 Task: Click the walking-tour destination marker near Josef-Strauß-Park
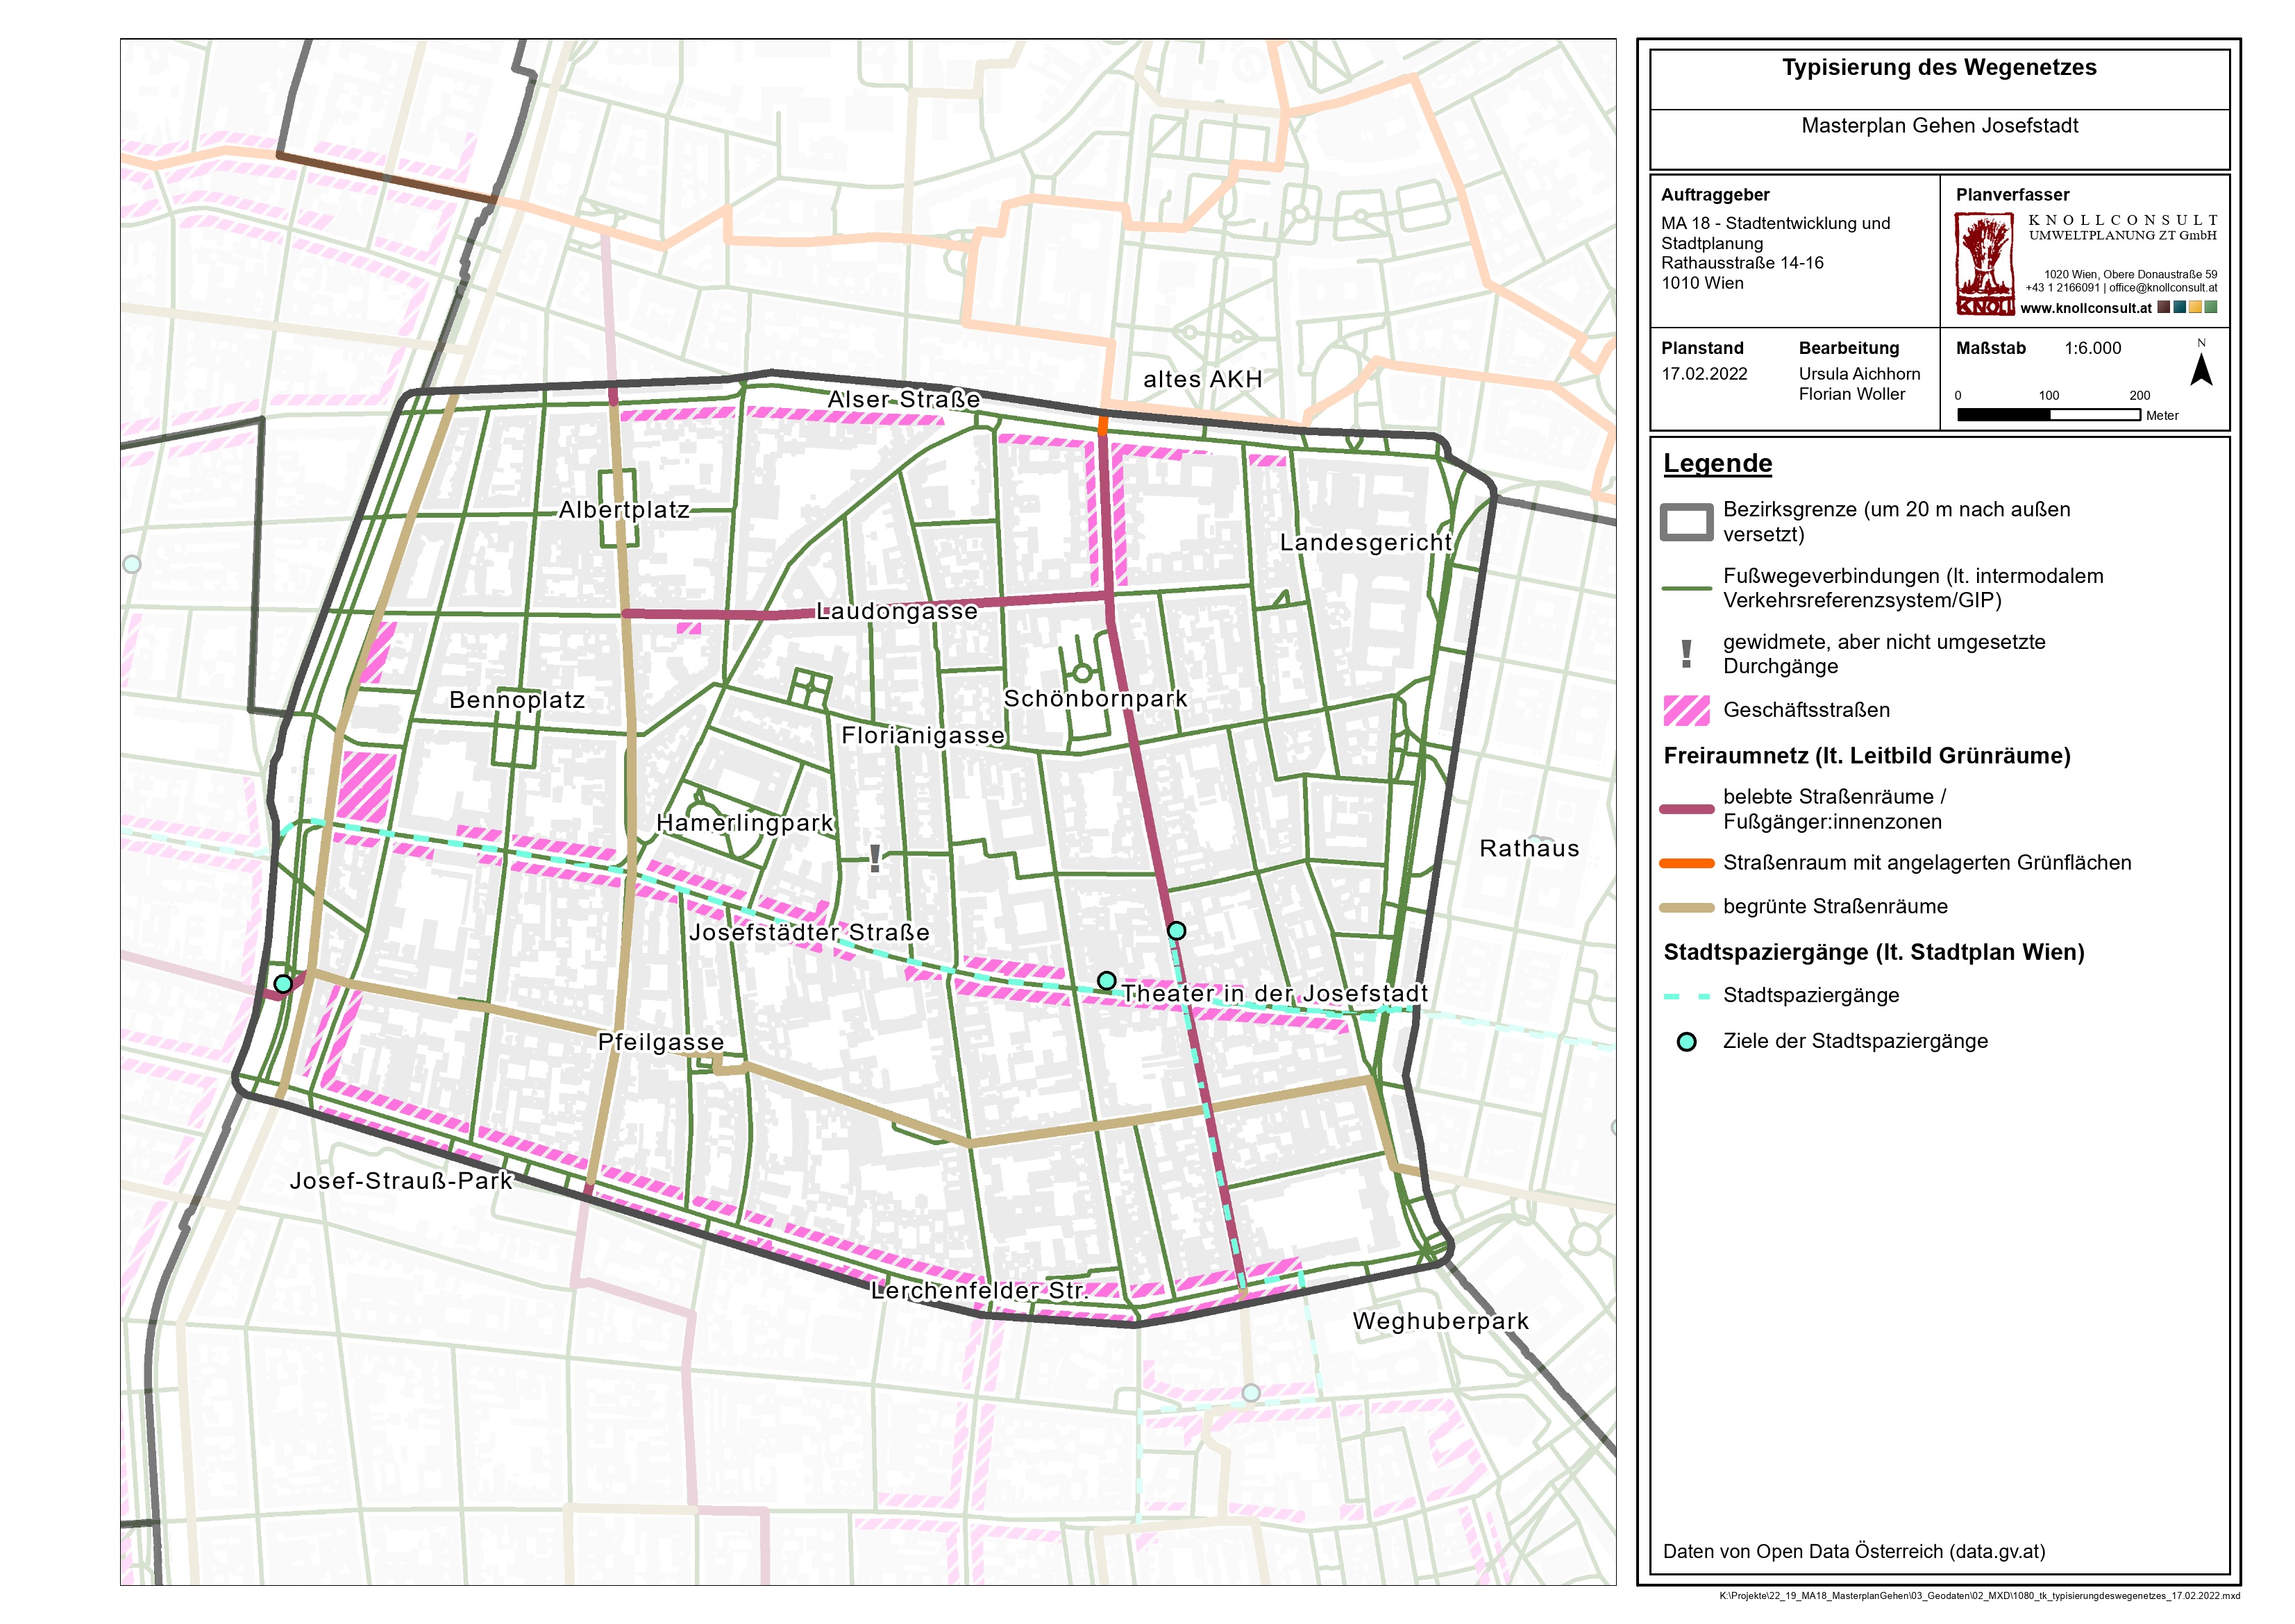point(283,984)
